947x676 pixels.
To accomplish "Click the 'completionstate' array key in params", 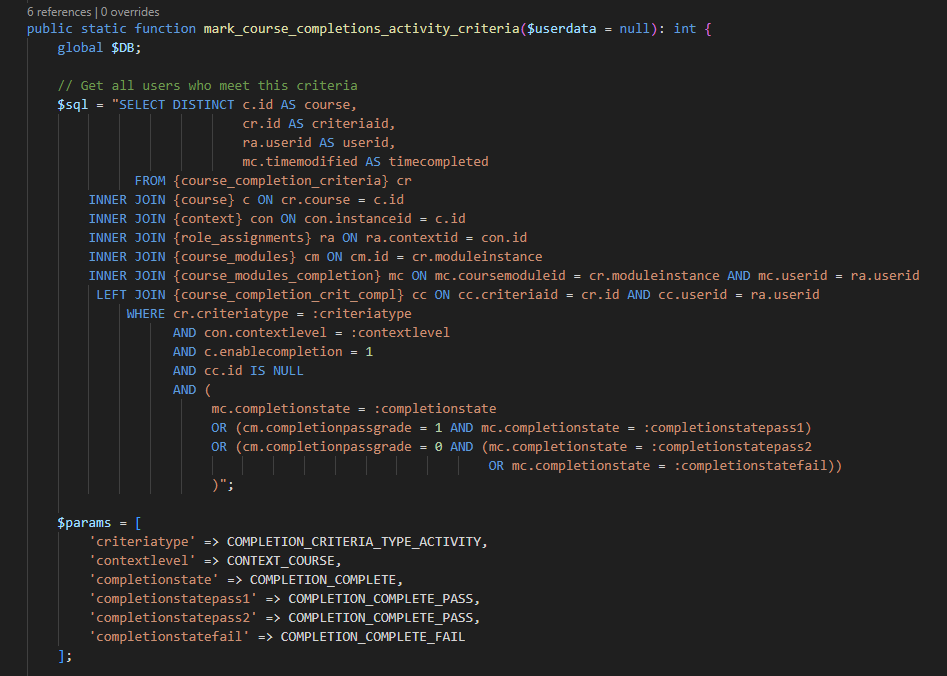I will [154, 580].
